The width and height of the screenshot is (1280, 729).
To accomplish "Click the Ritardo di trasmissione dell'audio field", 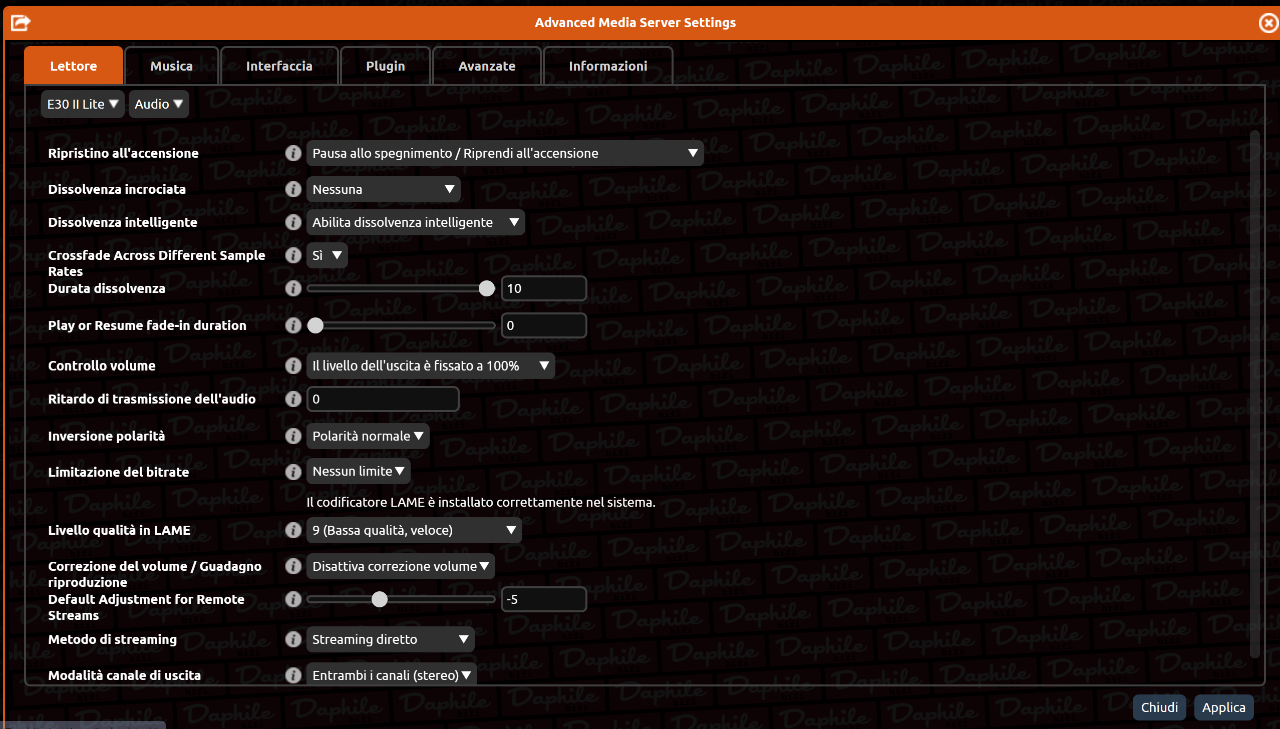I will 383,399.
